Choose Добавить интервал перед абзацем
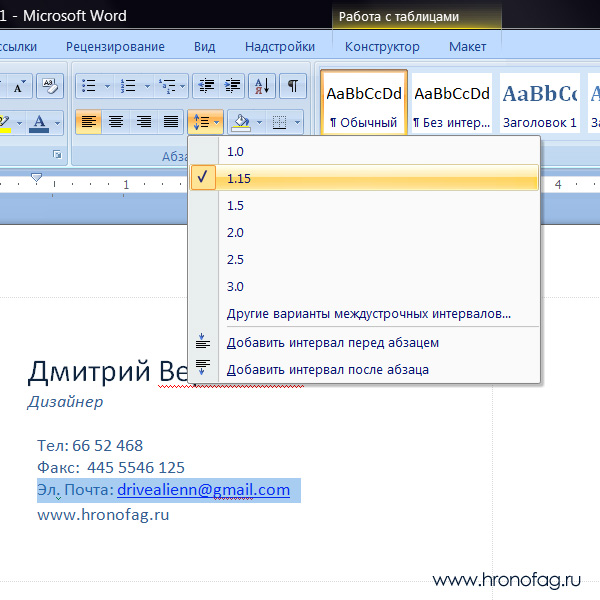Screen dimensions: 600x600 click(364, 342)
